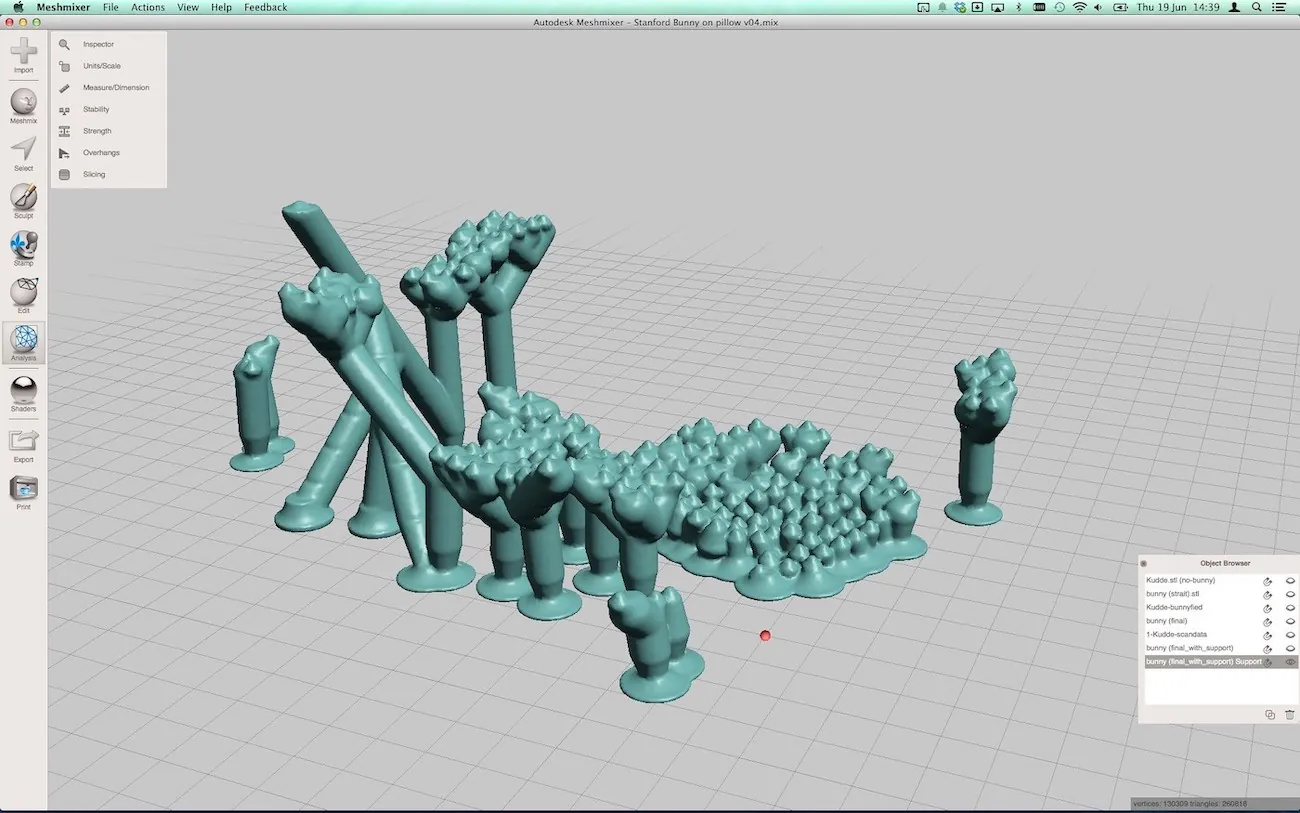Click the Import icon at the top
Screen dimensions: 1300x813
pos(23,52)
